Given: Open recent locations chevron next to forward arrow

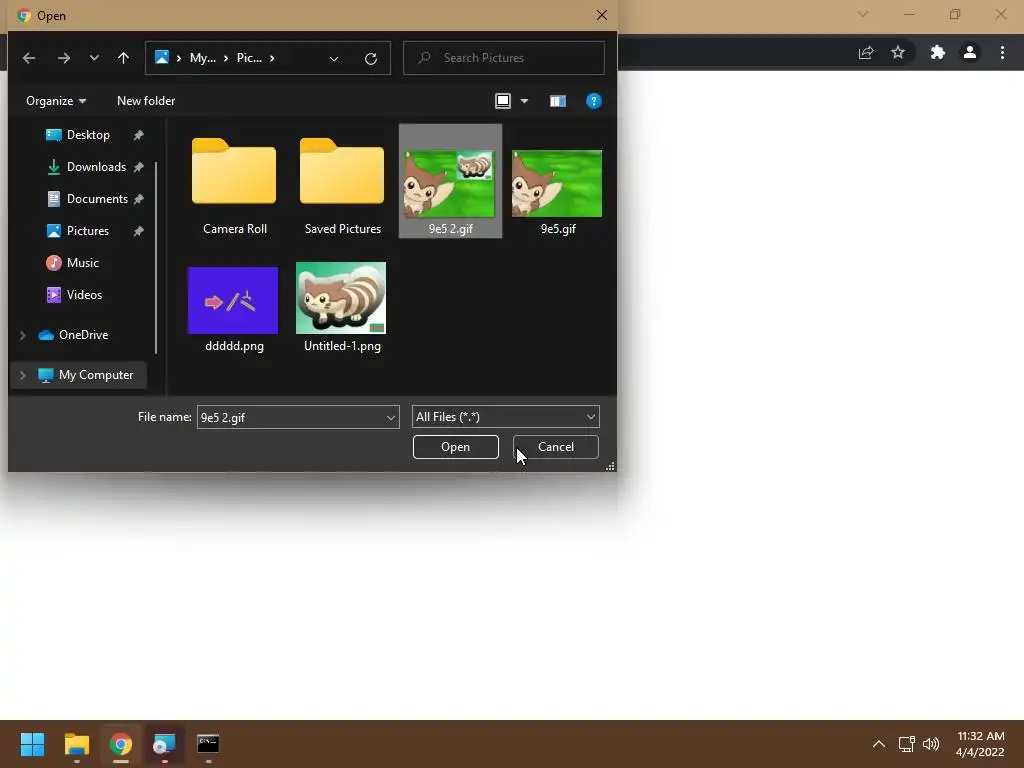Looking at the screenshot, I should 94,58.
